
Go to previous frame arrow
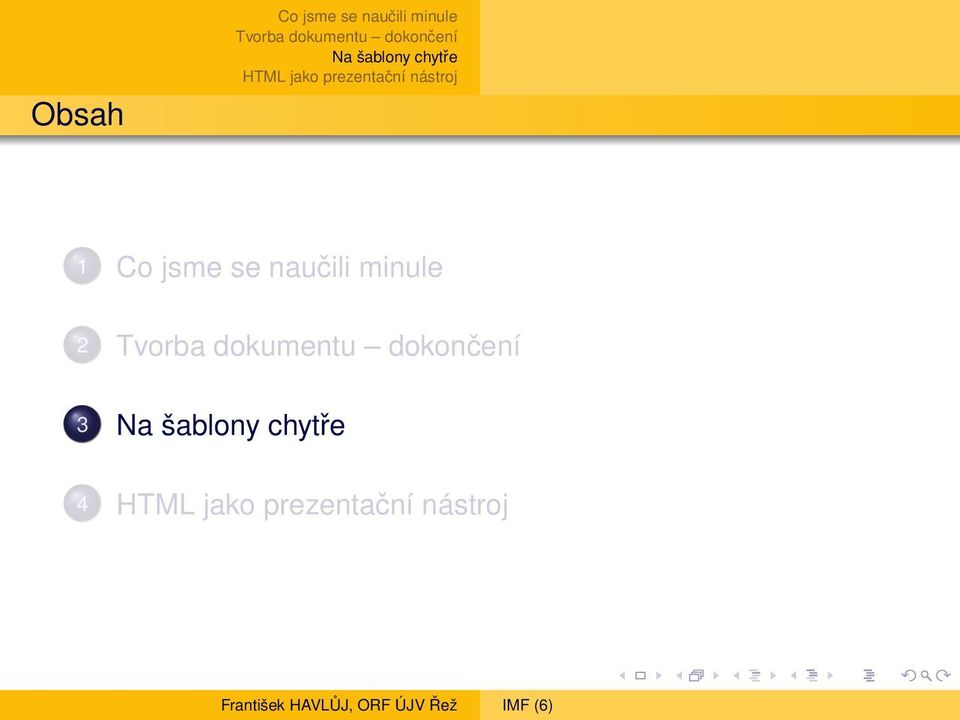click(x=679, y=676)
